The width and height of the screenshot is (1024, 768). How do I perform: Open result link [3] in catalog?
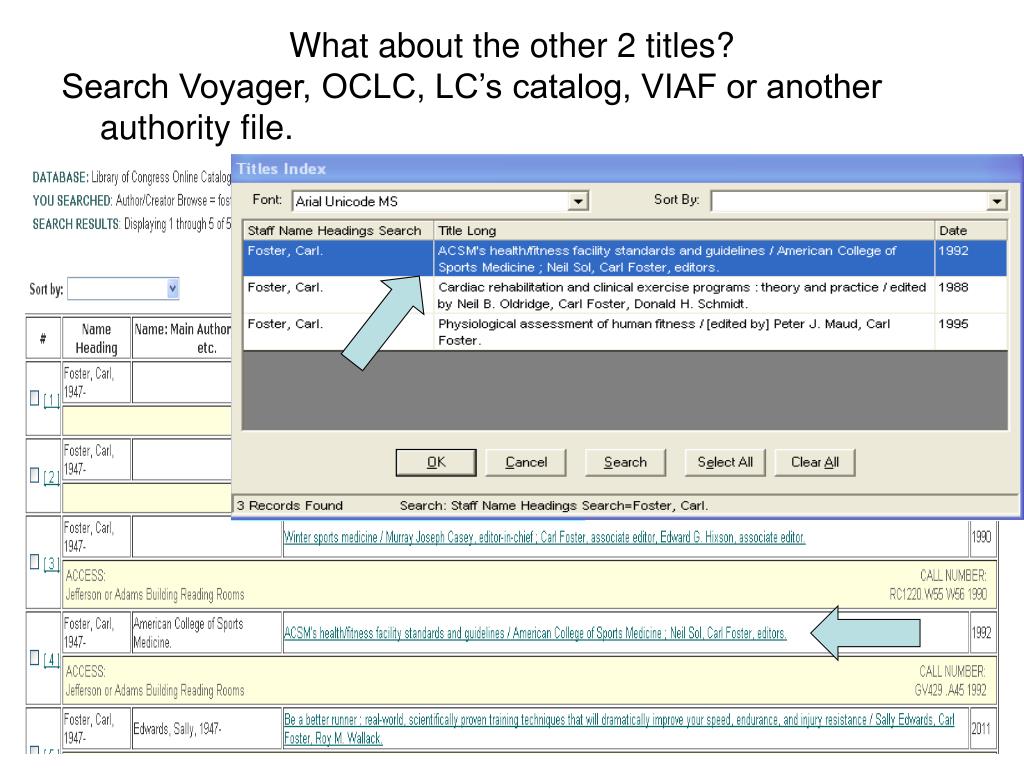point(52,564)
